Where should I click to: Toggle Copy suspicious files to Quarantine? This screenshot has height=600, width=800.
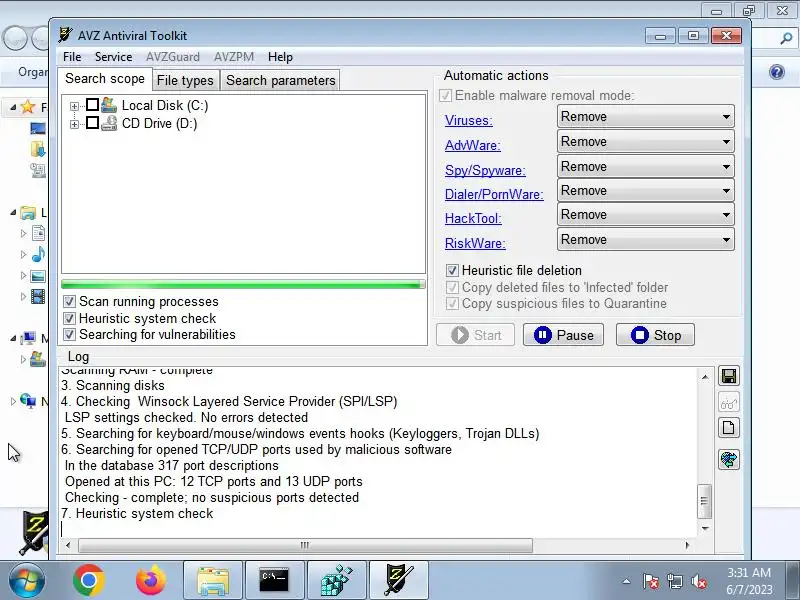(452, 304)
